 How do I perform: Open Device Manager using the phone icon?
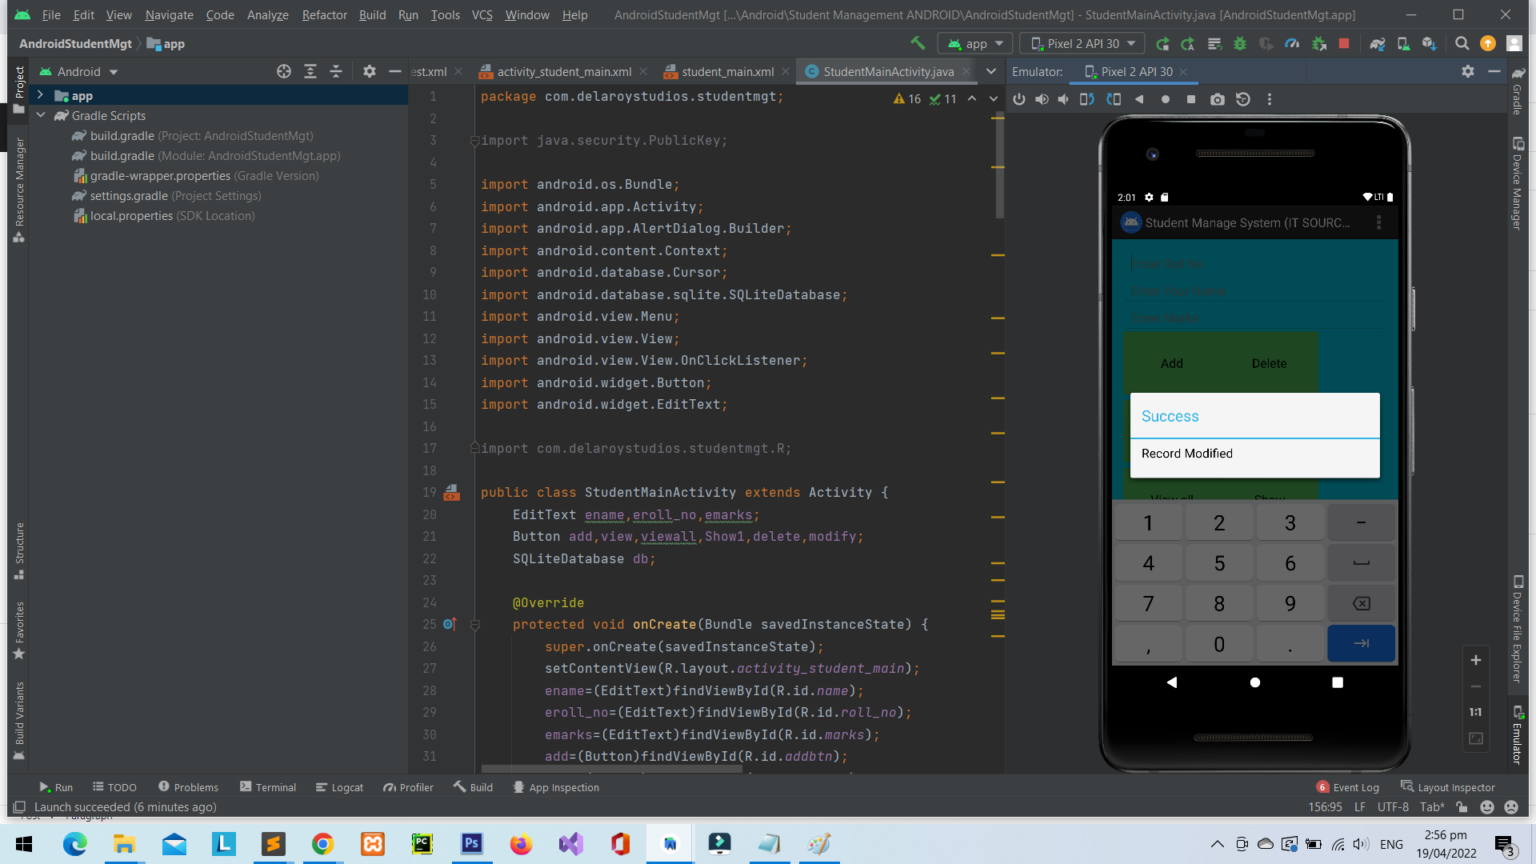(x=1403, y=43)
